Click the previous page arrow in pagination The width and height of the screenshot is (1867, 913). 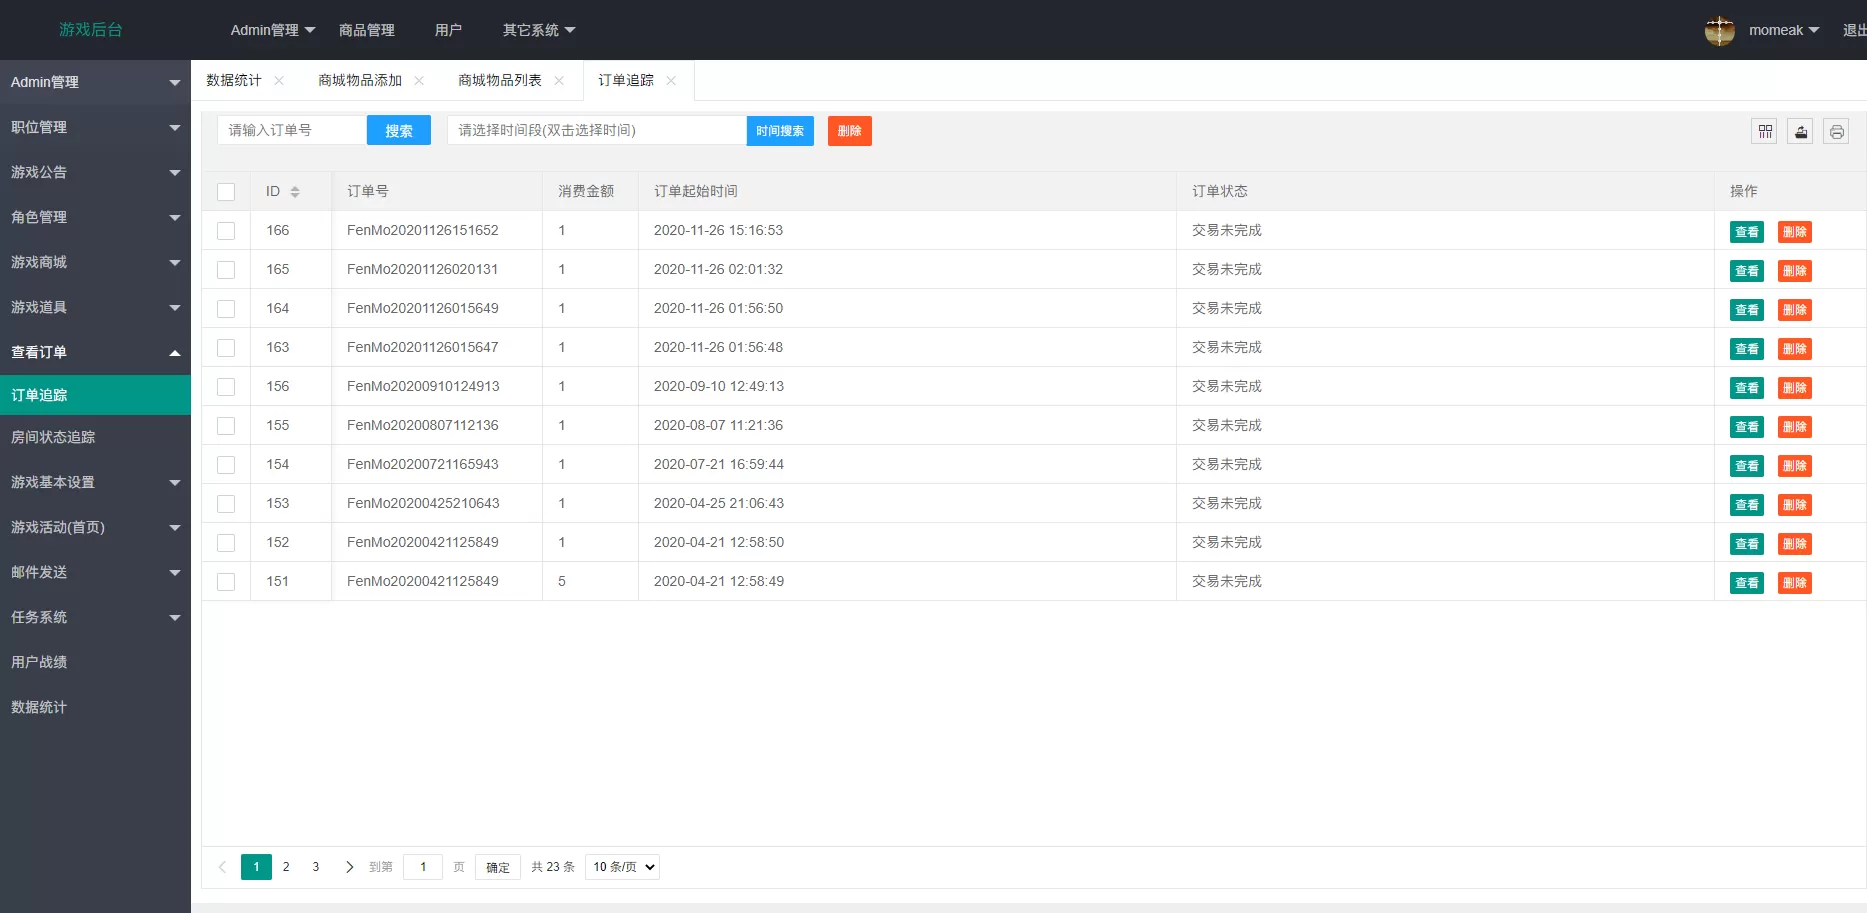pyautogui.click(x=221, y=866)
